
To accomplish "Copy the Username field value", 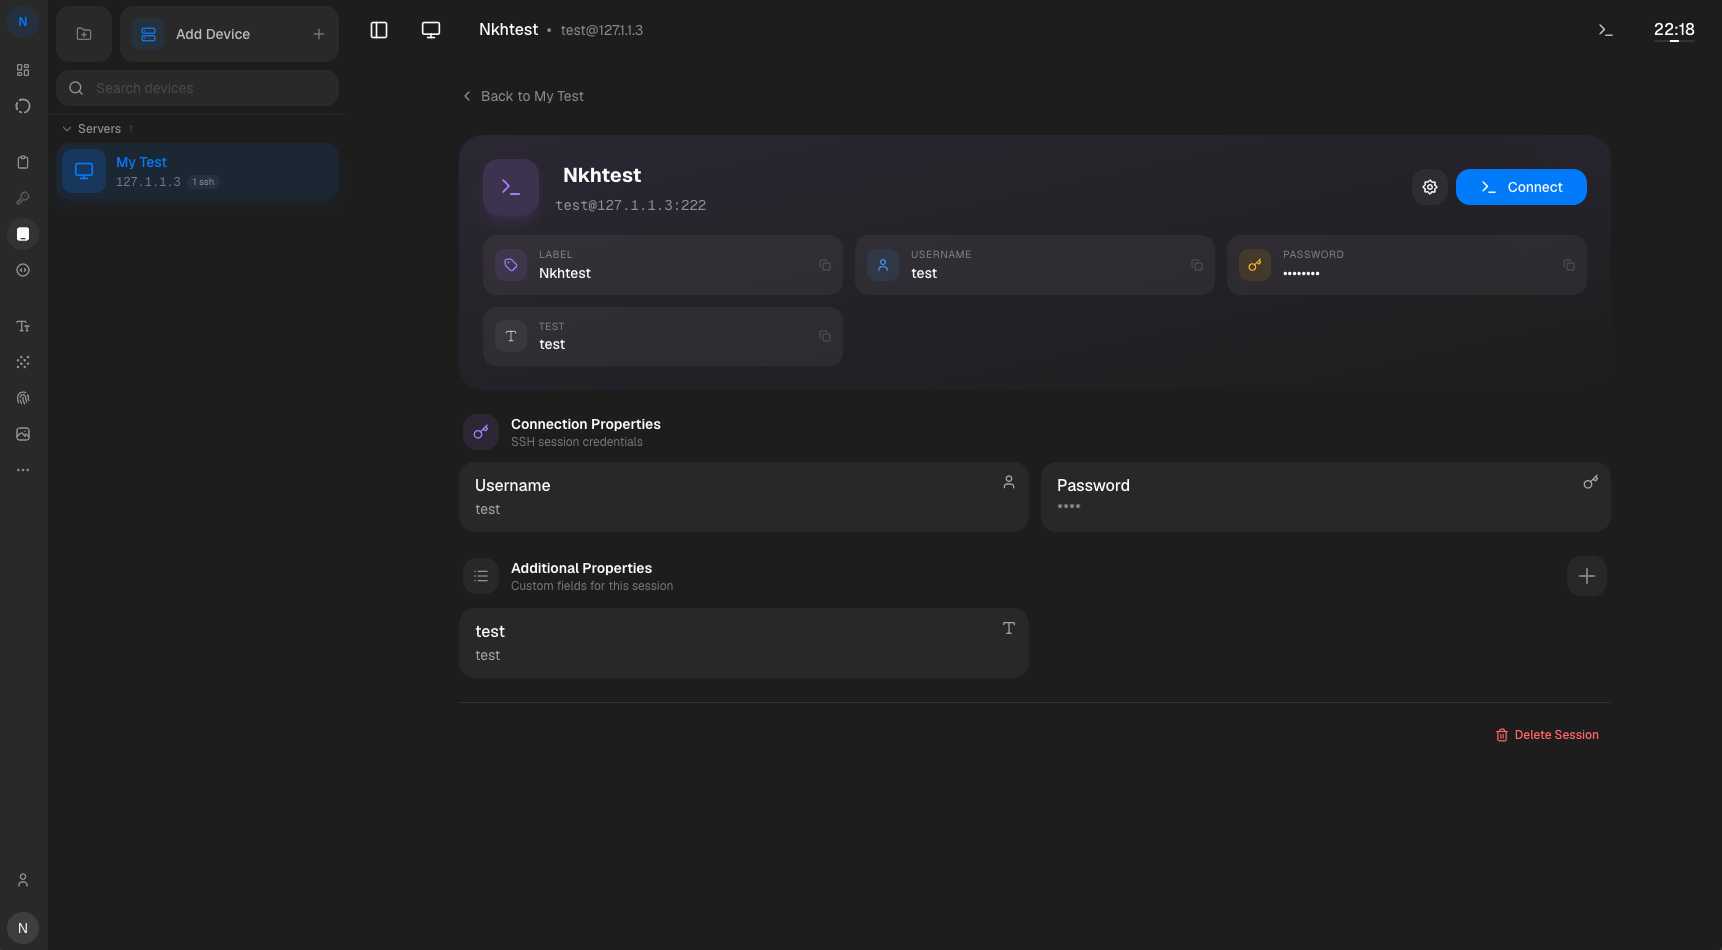I will (1197, 265).
